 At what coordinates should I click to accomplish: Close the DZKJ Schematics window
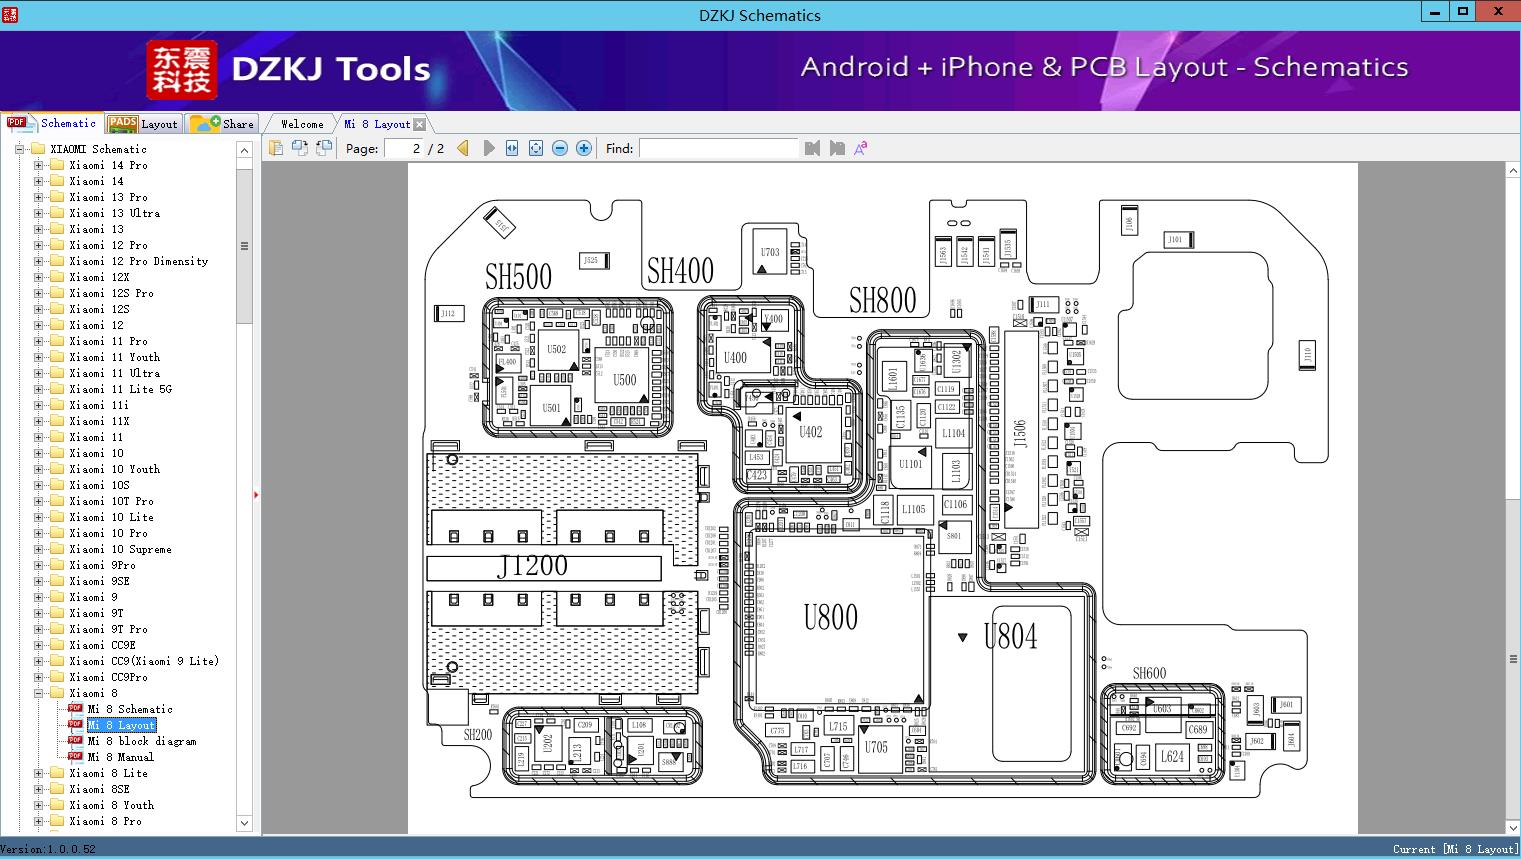click(x=1499, y=12)
